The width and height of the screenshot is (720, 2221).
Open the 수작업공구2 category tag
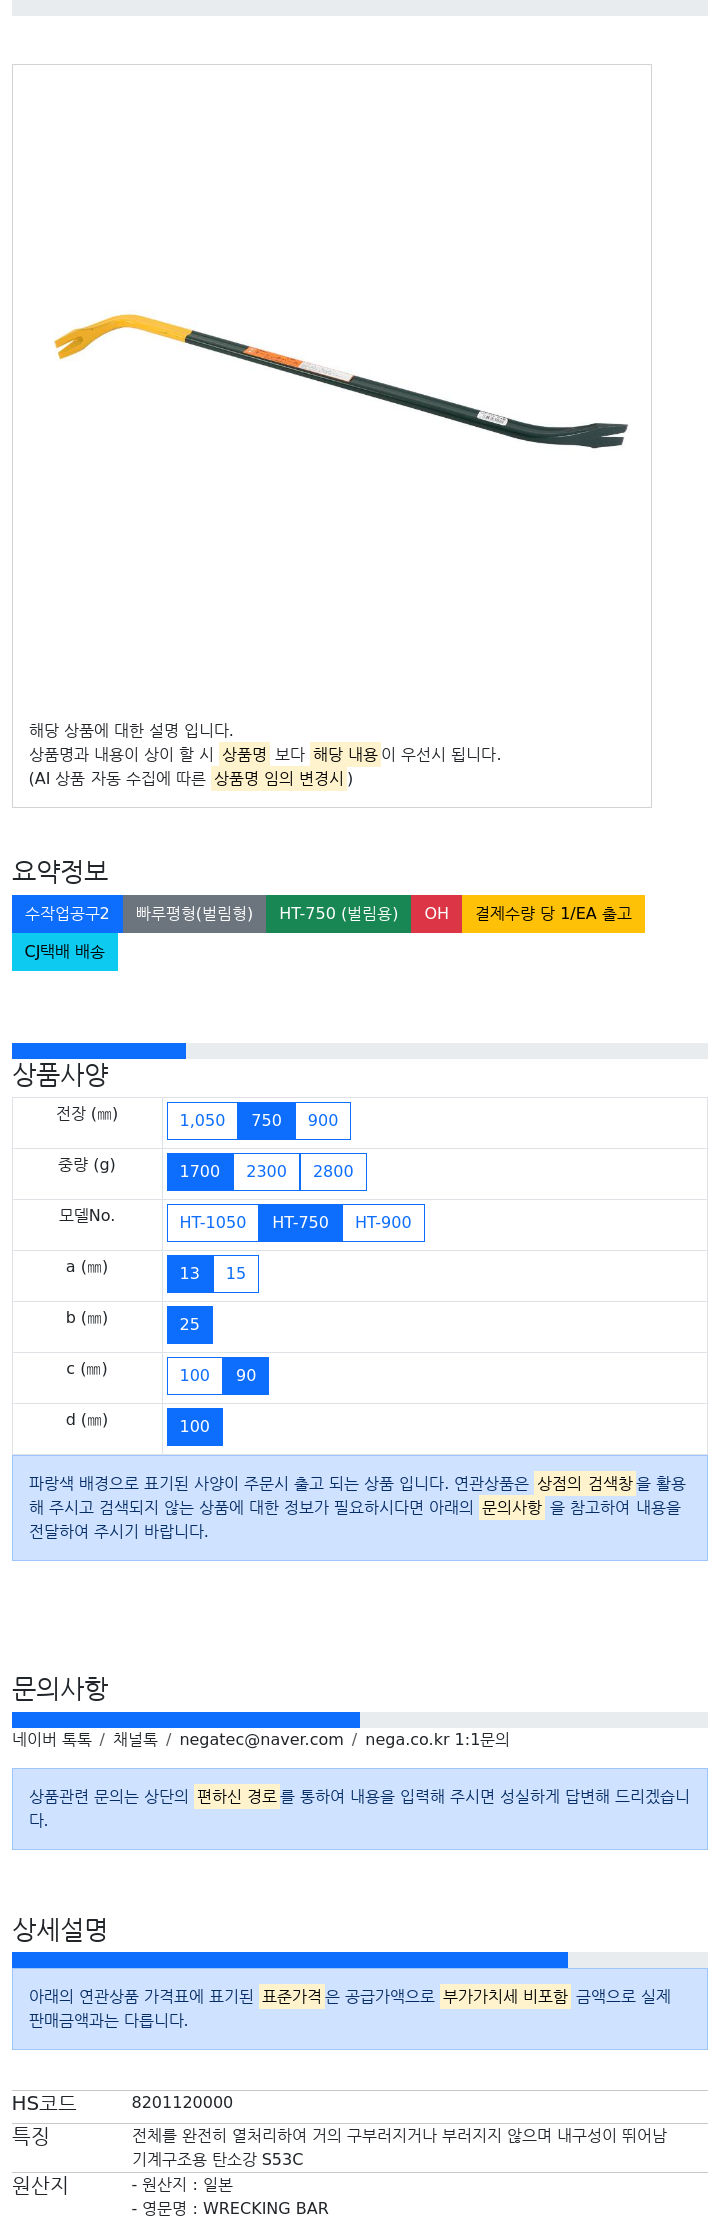[67, 914]
